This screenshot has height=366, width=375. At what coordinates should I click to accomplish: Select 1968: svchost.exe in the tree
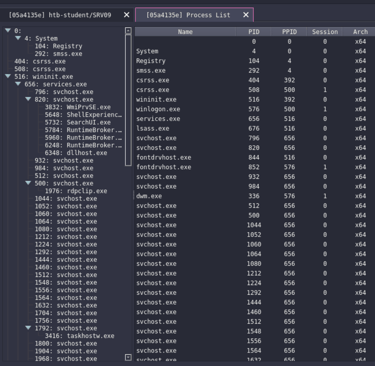[66, 359]
